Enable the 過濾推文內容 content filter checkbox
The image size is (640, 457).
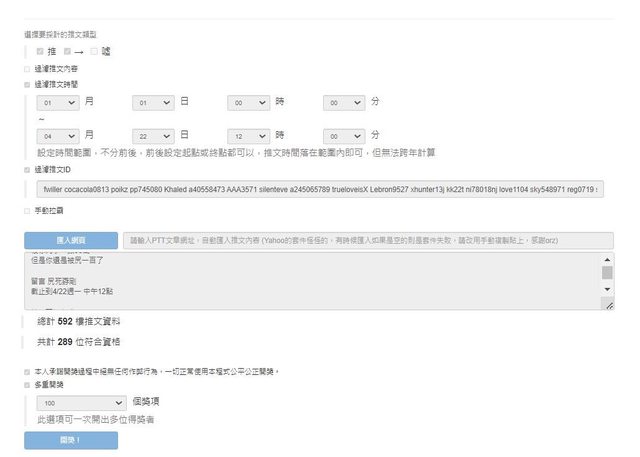pos(27,69)
